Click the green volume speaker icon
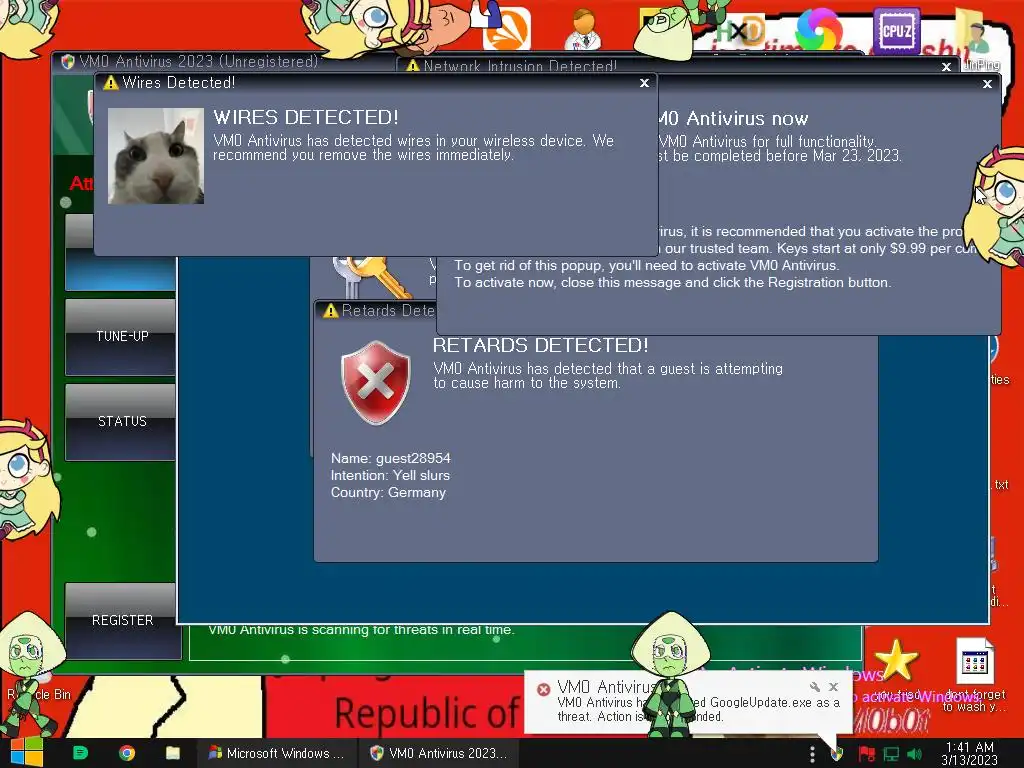Viewport: 1024px width, 768px height. point(914,754)
